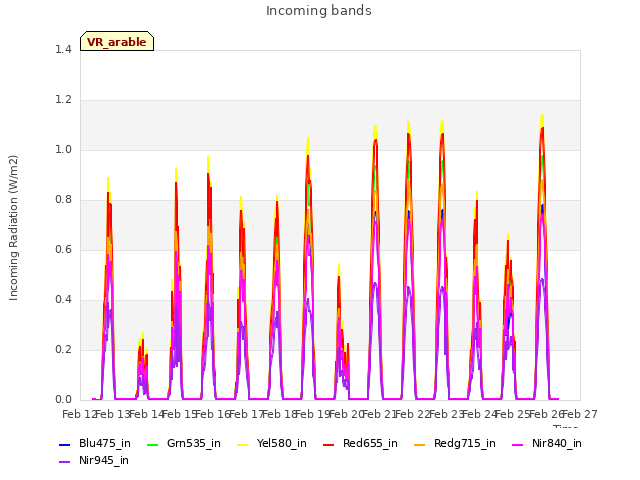Click the green Grn535_in legend color marker
The image size is (640, 480).
[153, 444]
